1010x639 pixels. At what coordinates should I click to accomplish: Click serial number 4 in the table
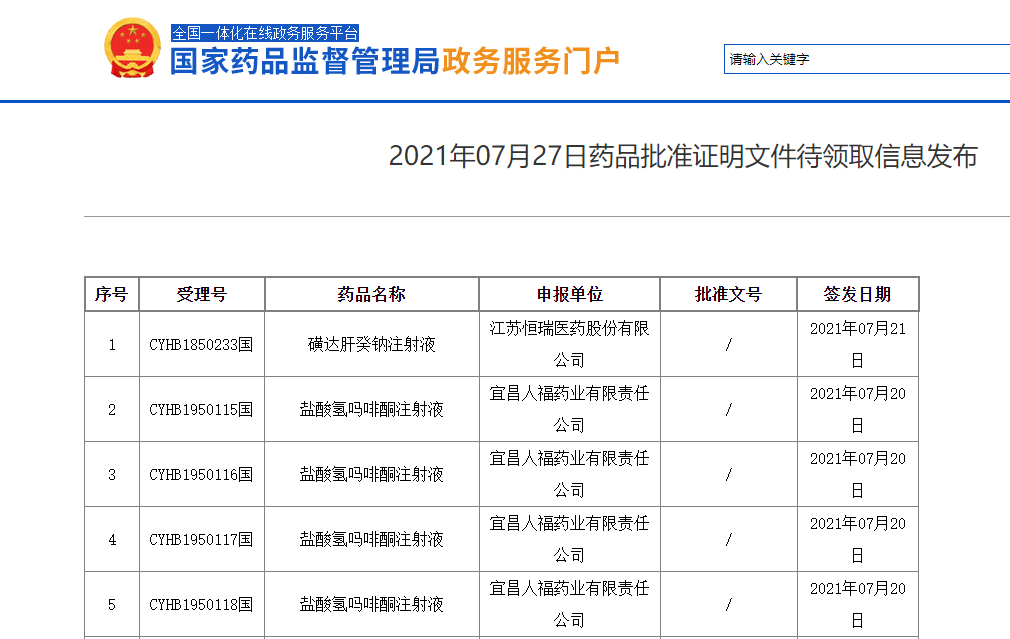[x=112, y=540]
